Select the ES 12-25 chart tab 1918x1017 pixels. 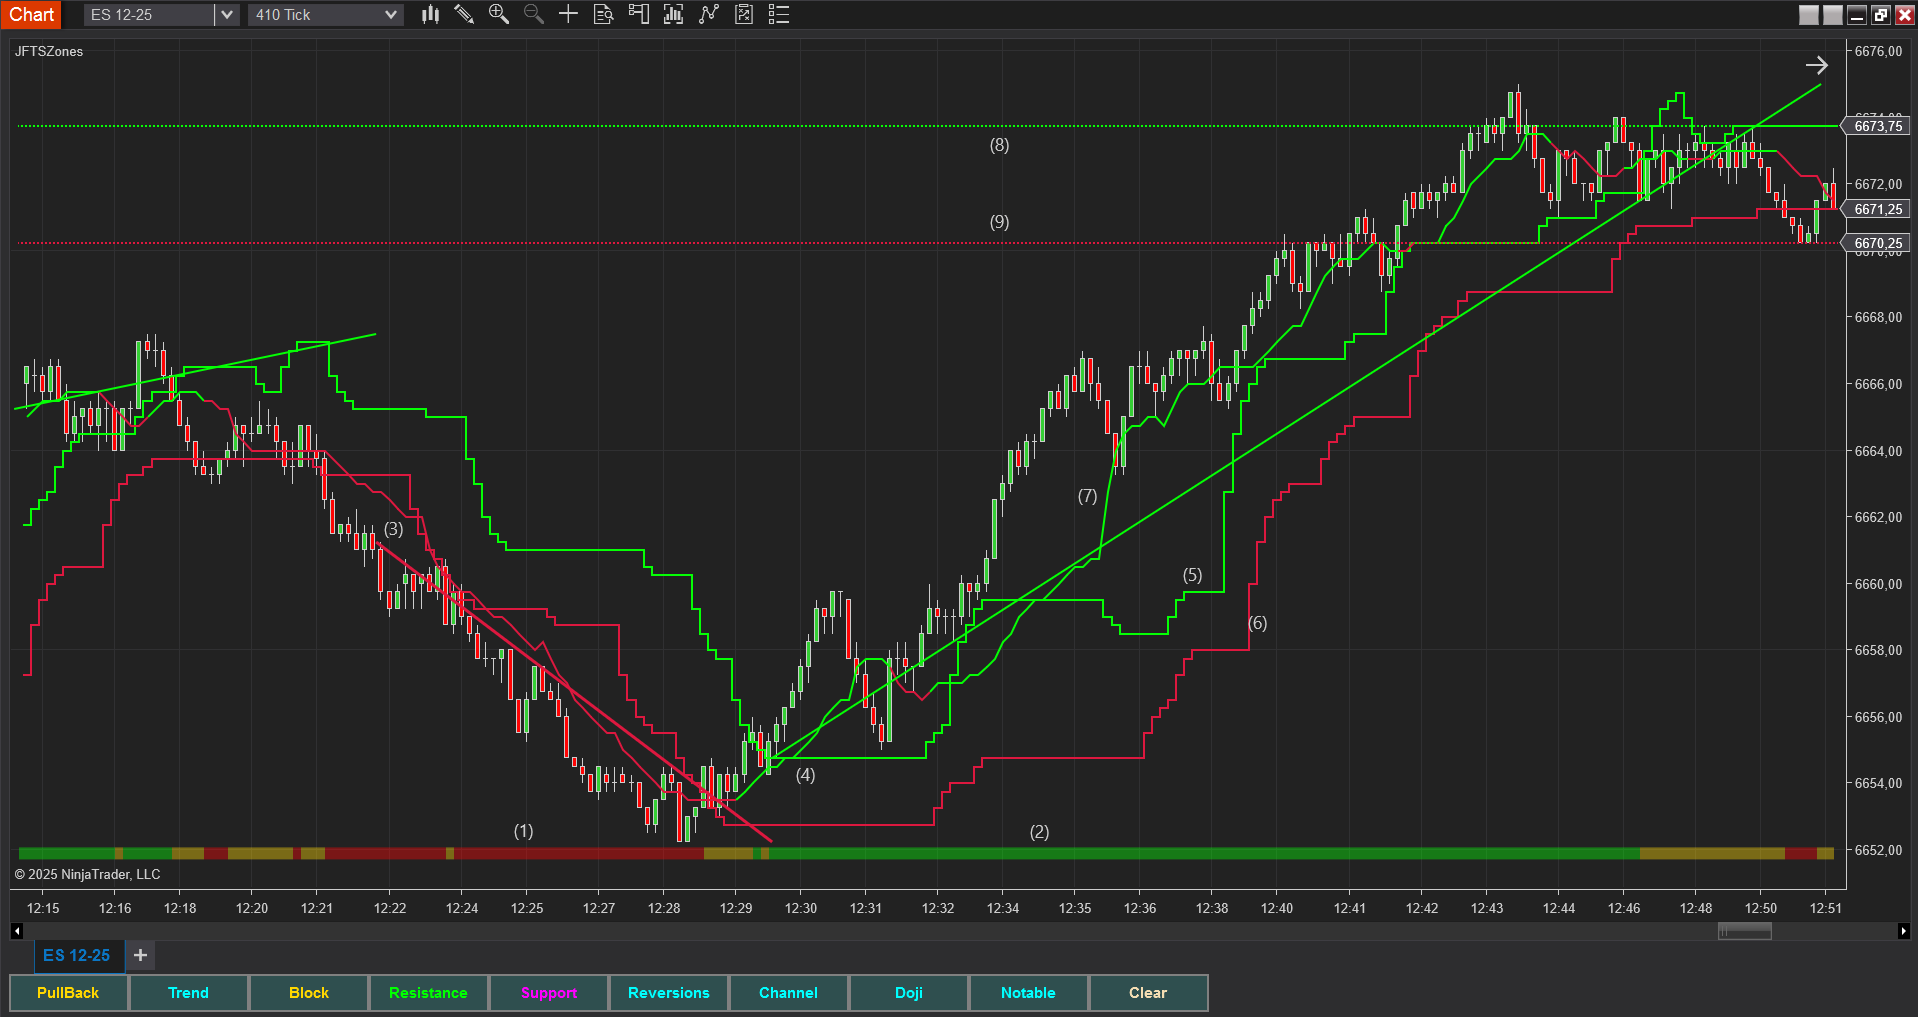[x=77, y=956]
